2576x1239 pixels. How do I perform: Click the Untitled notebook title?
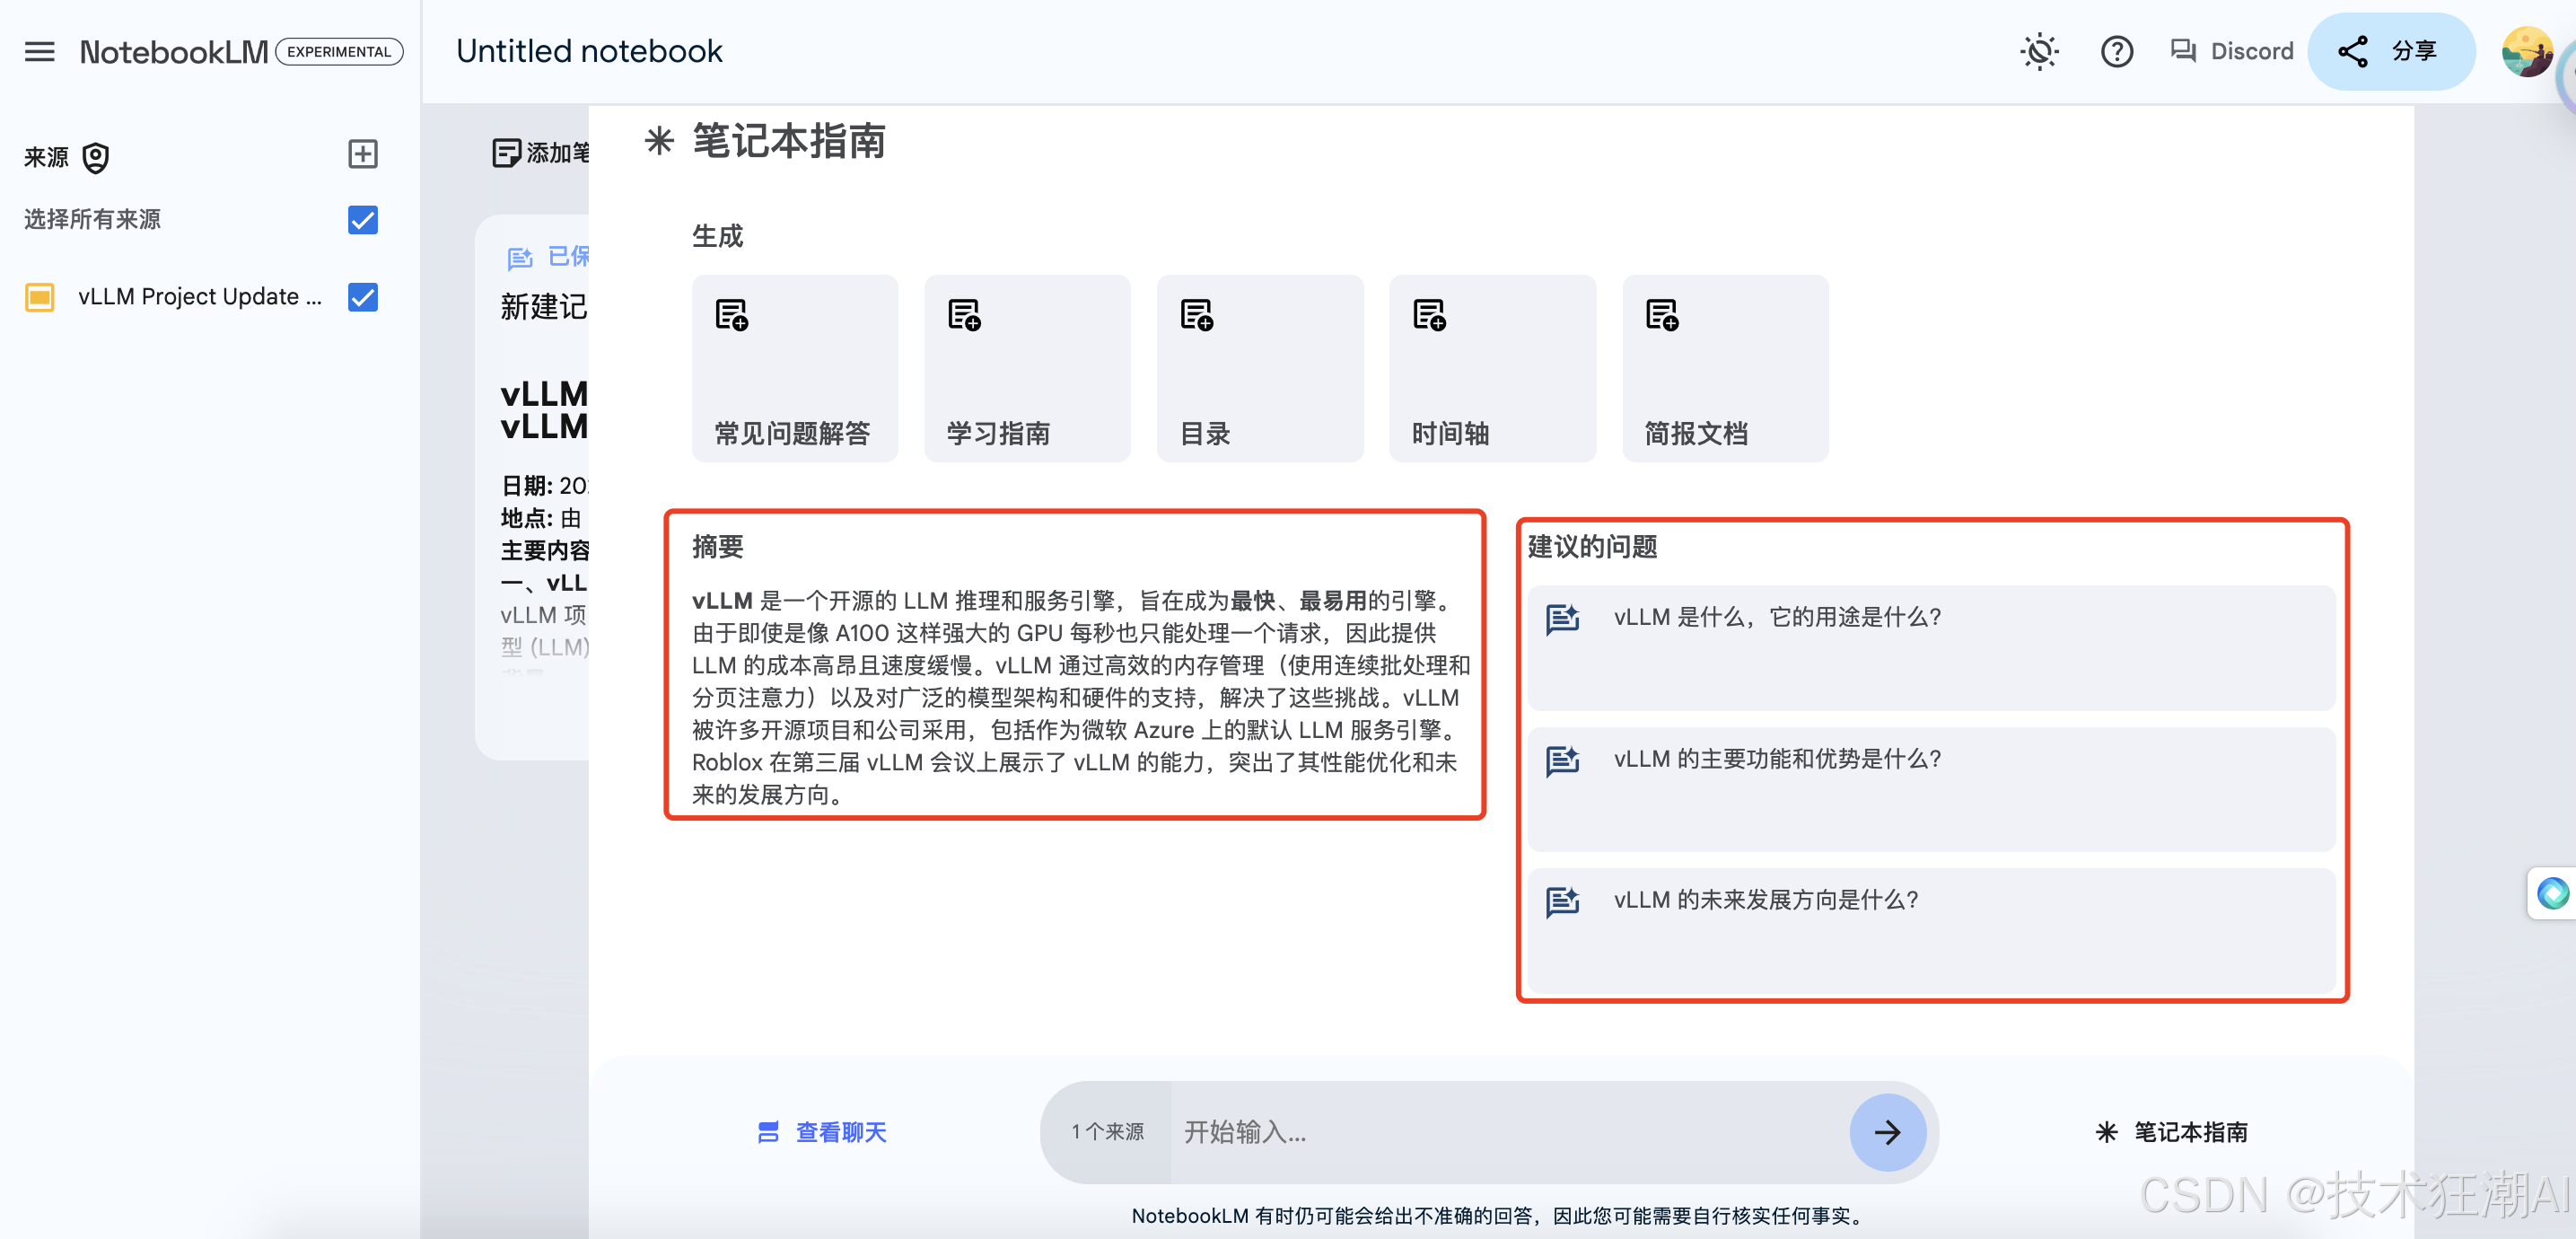coord(589,51)
